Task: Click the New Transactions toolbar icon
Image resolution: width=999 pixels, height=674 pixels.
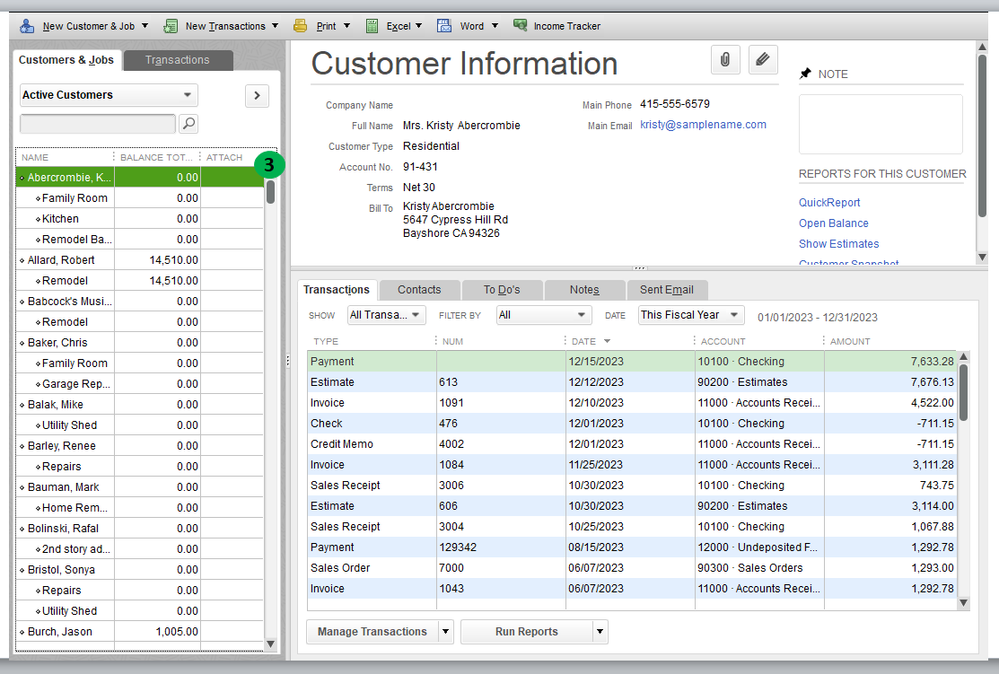Action: tap(171, 25)
